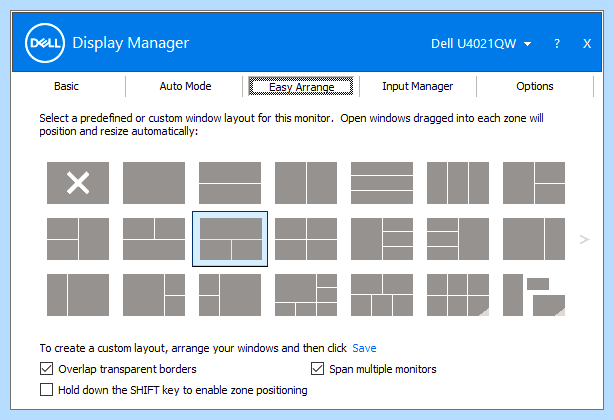Choose the three equal columns layout

click(458, 183)
